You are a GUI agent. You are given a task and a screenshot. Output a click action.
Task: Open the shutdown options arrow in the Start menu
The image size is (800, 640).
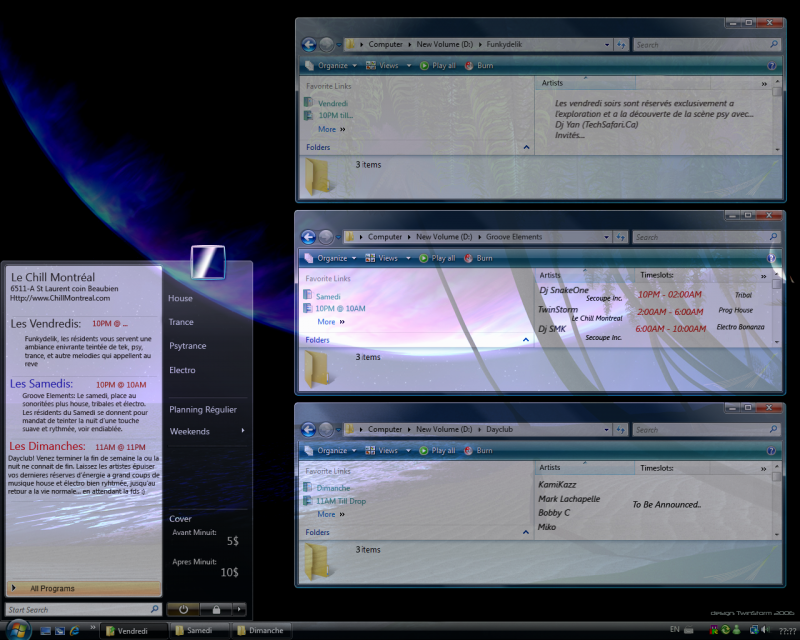[x=239, y=609]
